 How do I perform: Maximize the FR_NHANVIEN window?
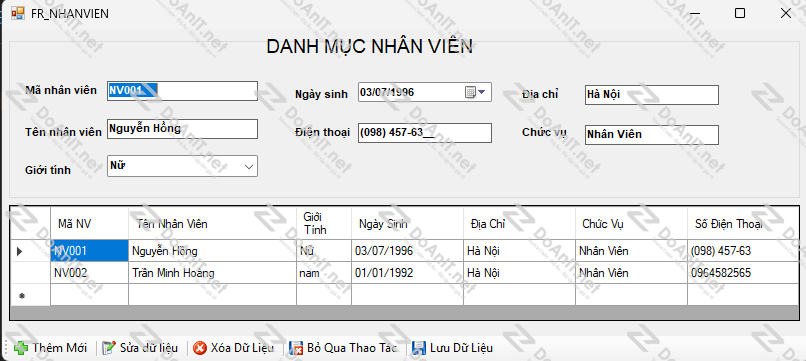coord(740,13)
